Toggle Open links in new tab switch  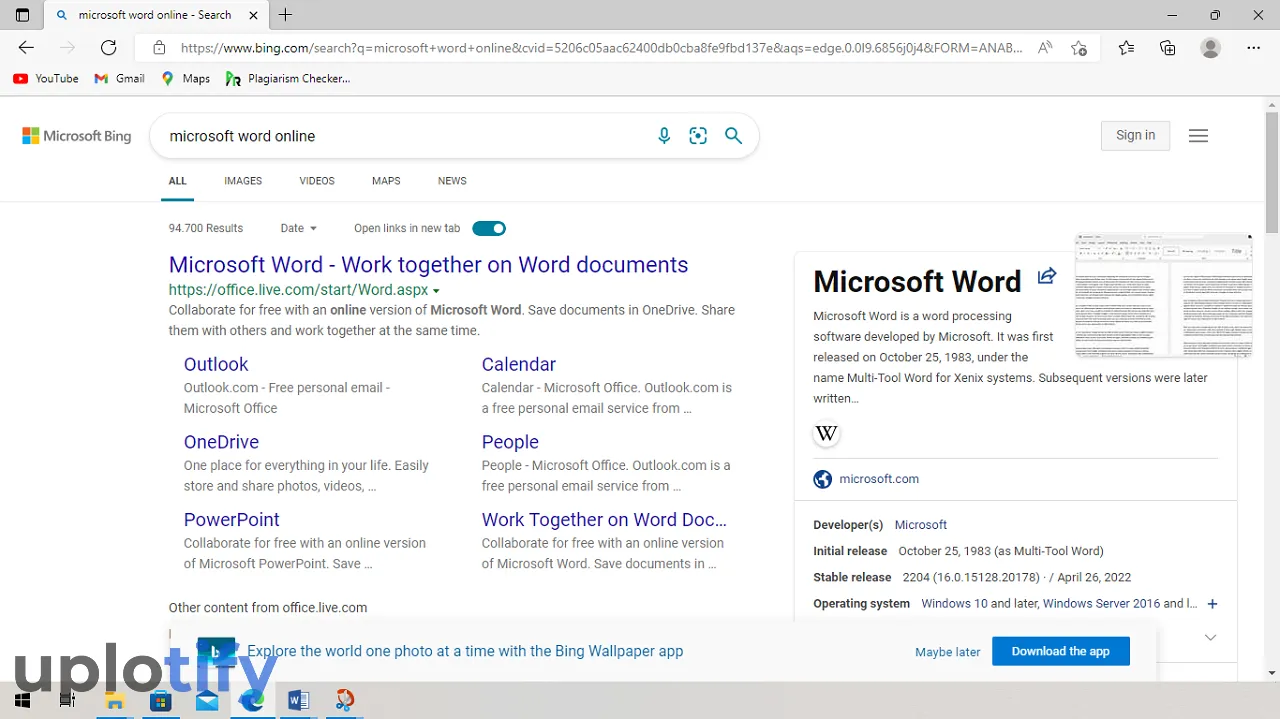[489, 228]
